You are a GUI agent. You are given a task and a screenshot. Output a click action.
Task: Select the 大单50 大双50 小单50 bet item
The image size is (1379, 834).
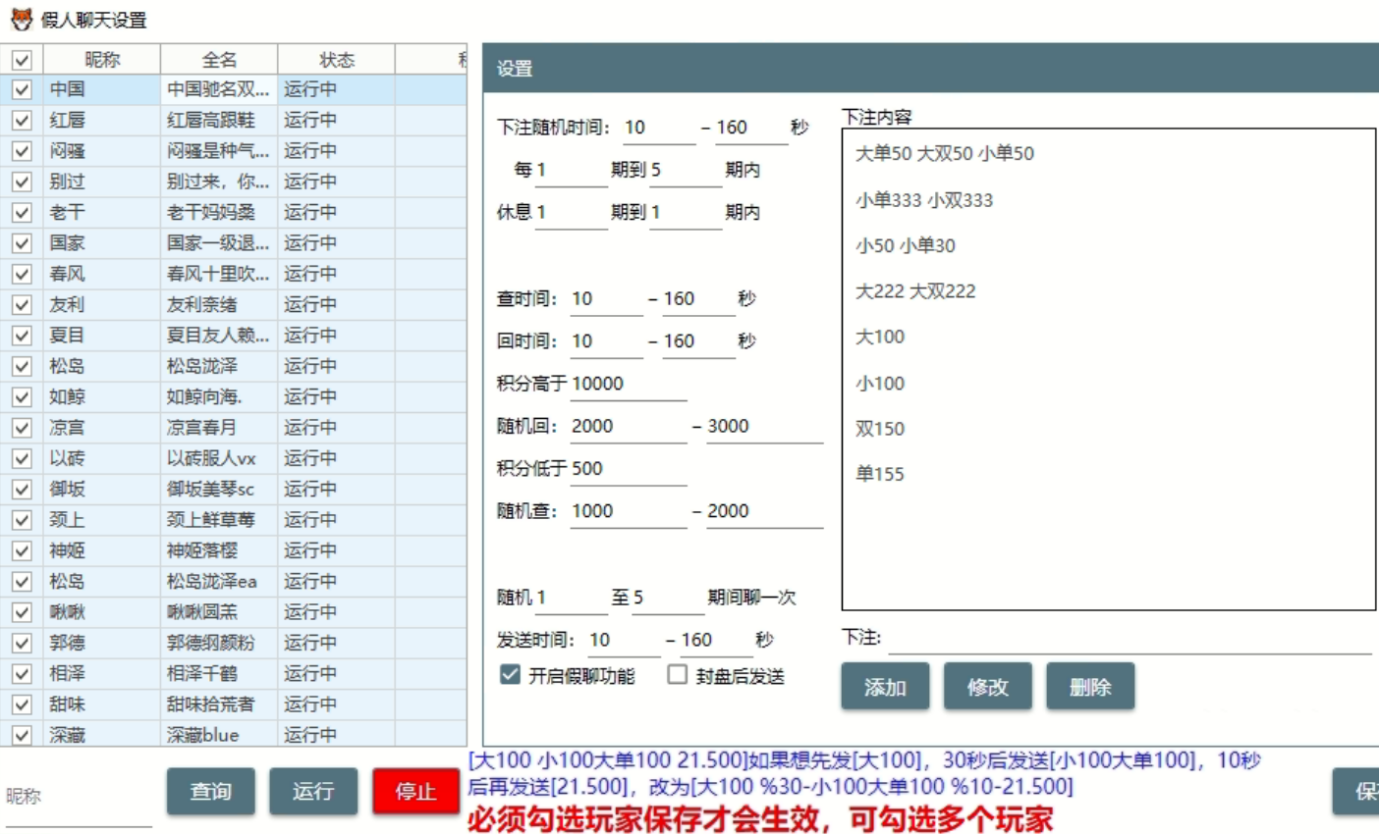pos(945,154)
